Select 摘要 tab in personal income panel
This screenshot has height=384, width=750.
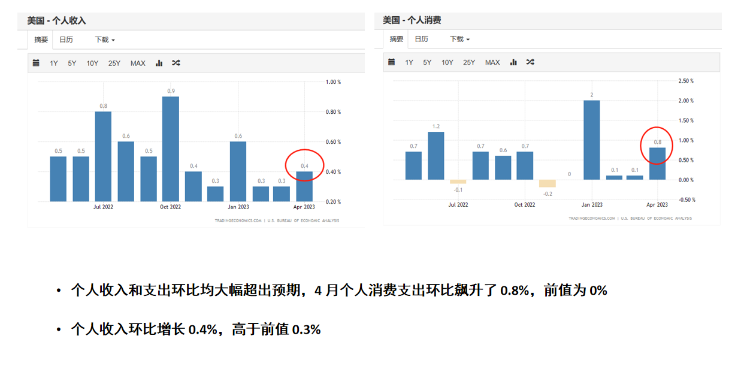tap(41, 40)
